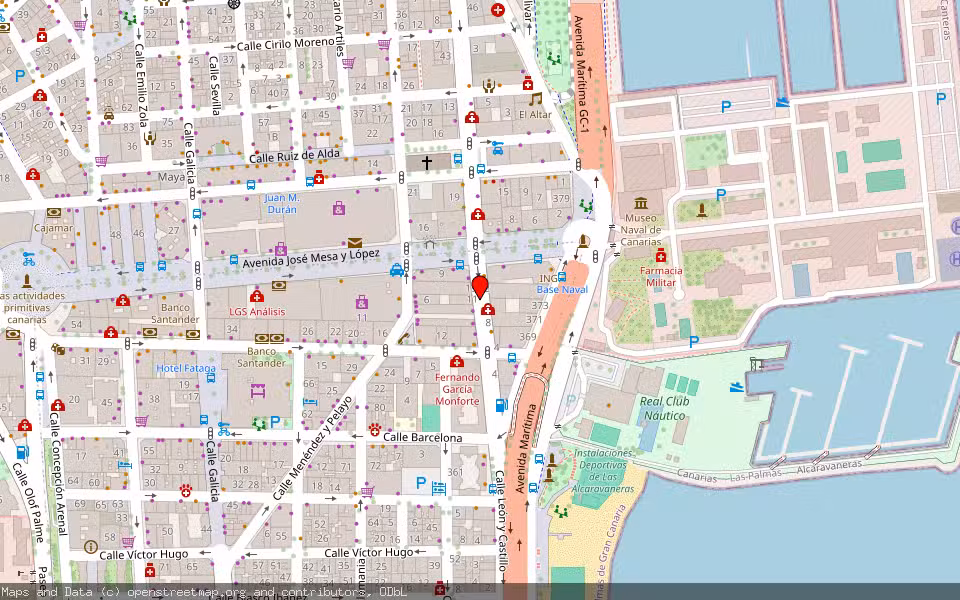This screenshot has width=960, height=600.
Task: Select the ferry icon at top dock edge
Action: pos(782,102)
